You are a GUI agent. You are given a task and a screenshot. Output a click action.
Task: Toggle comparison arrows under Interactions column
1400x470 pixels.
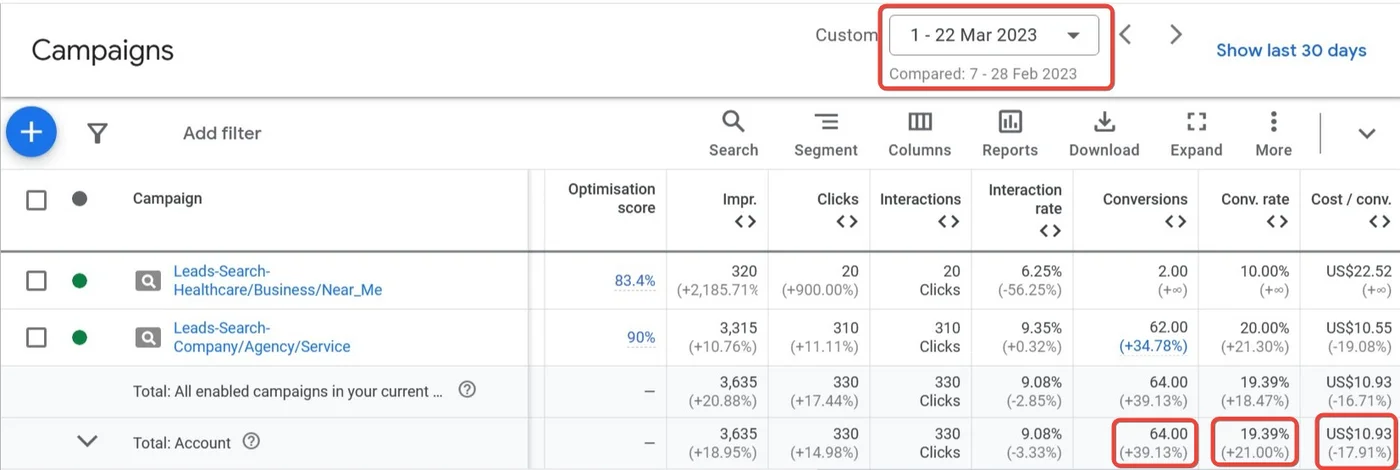point(949,222)
